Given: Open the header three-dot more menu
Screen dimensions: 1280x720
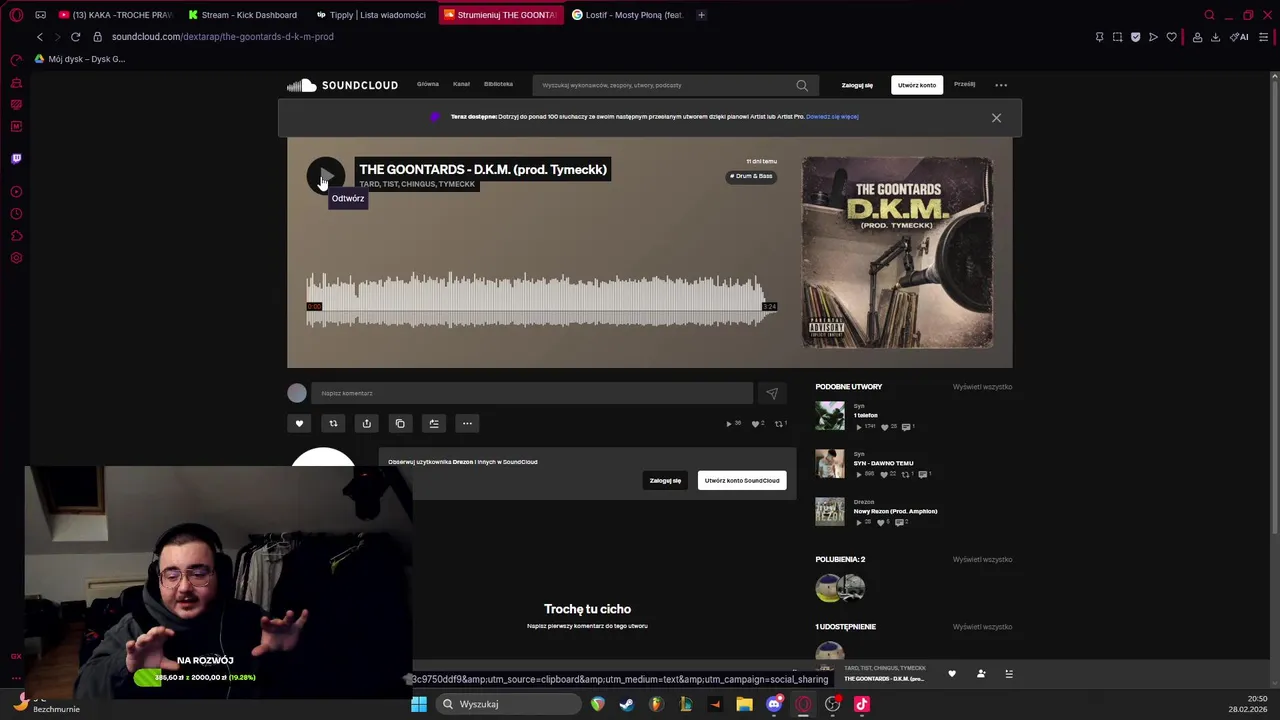Looking at the screenshot, I should pyautogui.click(x=1001, y=85).
